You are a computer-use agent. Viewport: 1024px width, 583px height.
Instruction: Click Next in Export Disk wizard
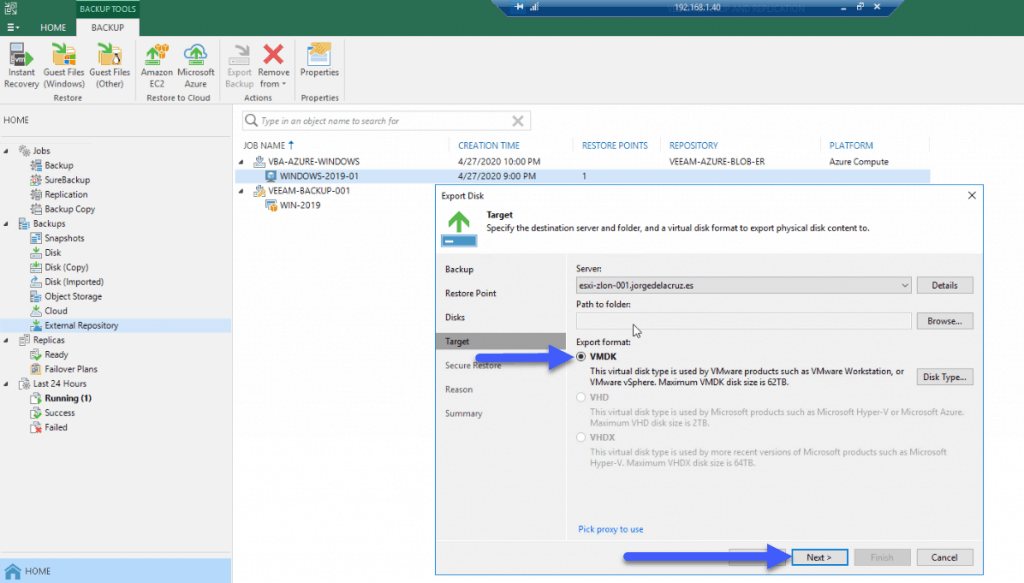[819, 558]
